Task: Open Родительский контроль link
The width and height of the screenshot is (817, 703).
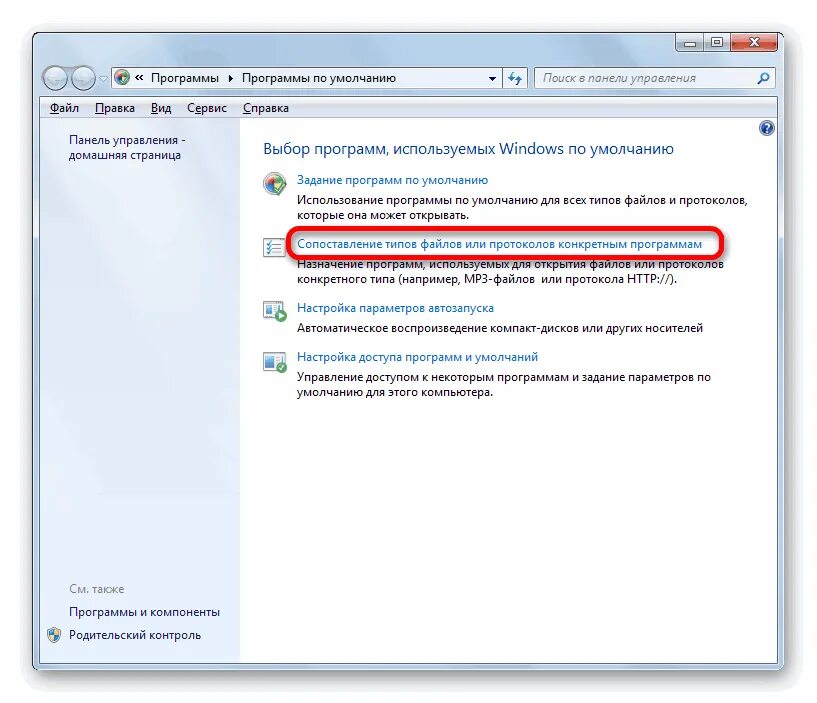Action: 135,635
